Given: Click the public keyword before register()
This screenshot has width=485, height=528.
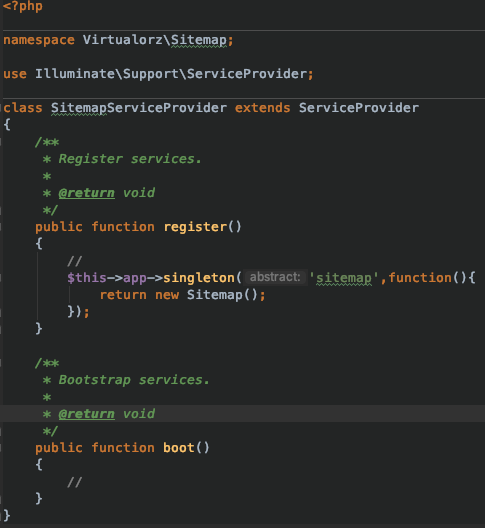Looking at the screenshot, I should pyautogui.click(x=59, y=227).
